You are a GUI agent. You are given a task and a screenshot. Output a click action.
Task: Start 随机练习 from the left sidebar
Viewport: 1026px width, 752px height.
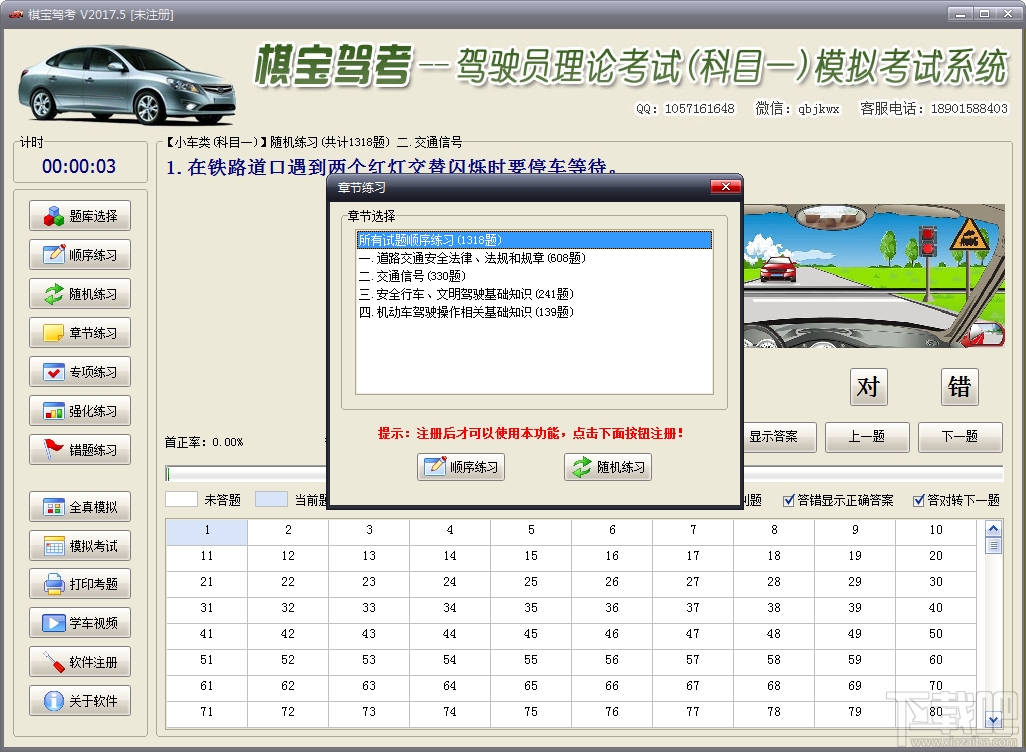click(80, 294)
